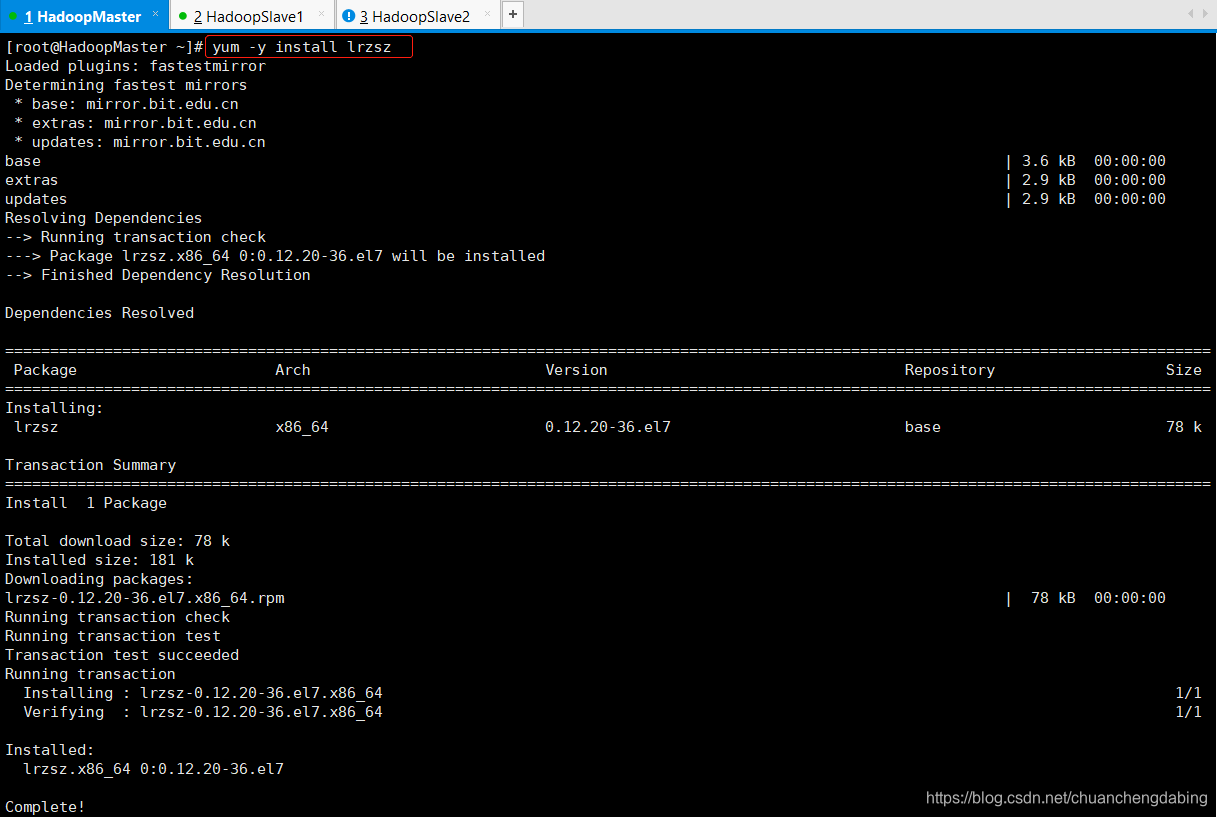Click the Transaction Summary heading
The image size is (1217, 817).
(x=90, y=465)
